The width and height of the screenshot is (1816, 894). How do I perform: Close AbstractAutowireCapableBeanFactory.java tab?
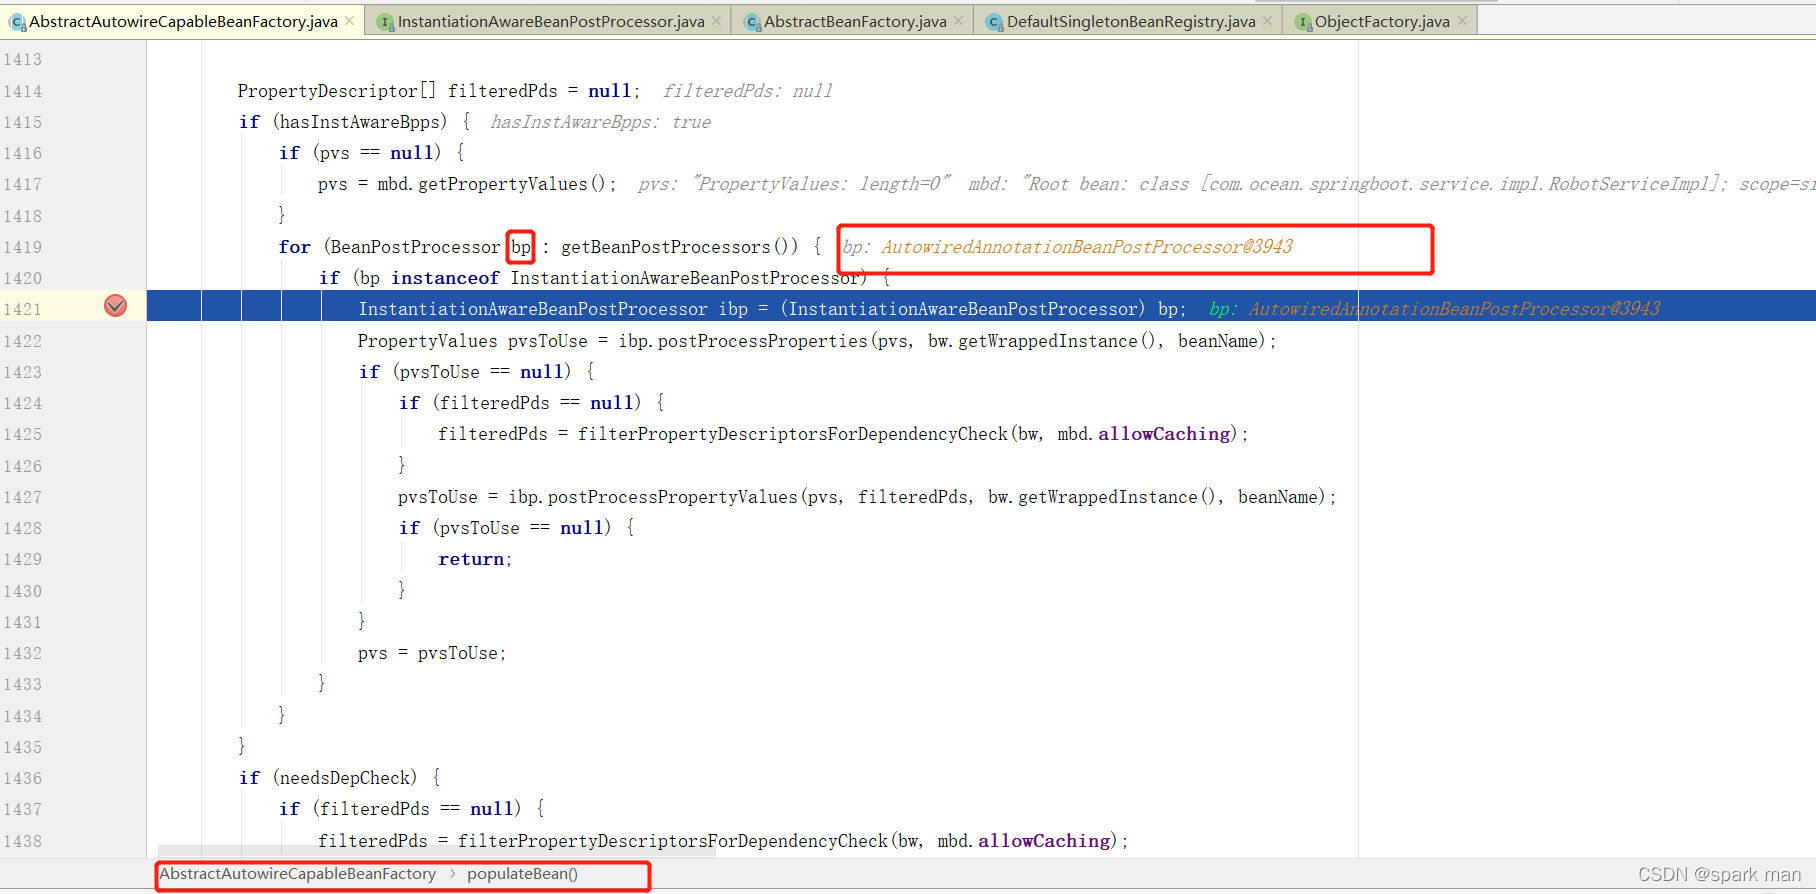pos(349,21)
